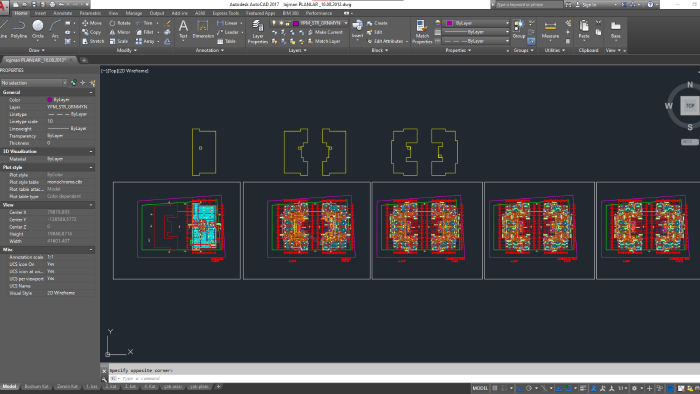The width and height of the screenshot is (700, 394).
Task: Switch to Bodrum Kat layout tab
Action: [36, 386]
